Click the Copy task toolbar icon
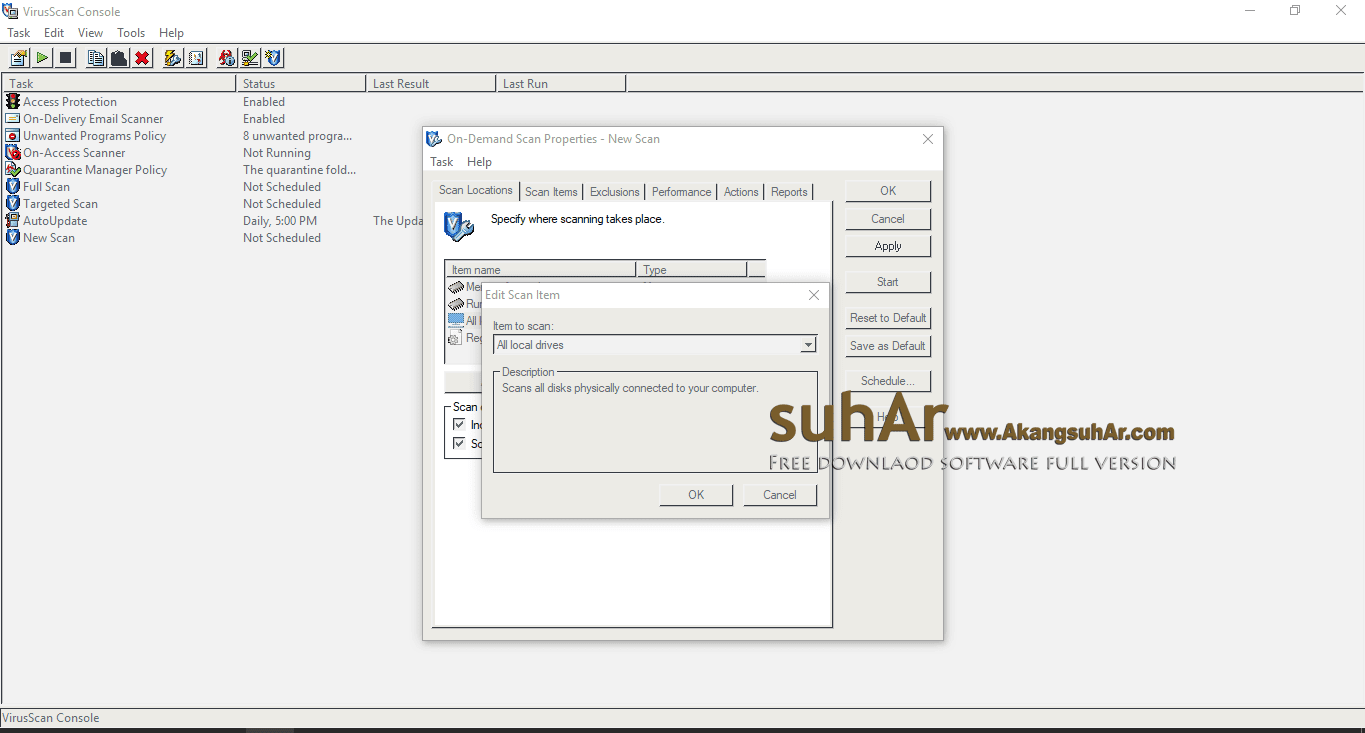 [96, 58]
